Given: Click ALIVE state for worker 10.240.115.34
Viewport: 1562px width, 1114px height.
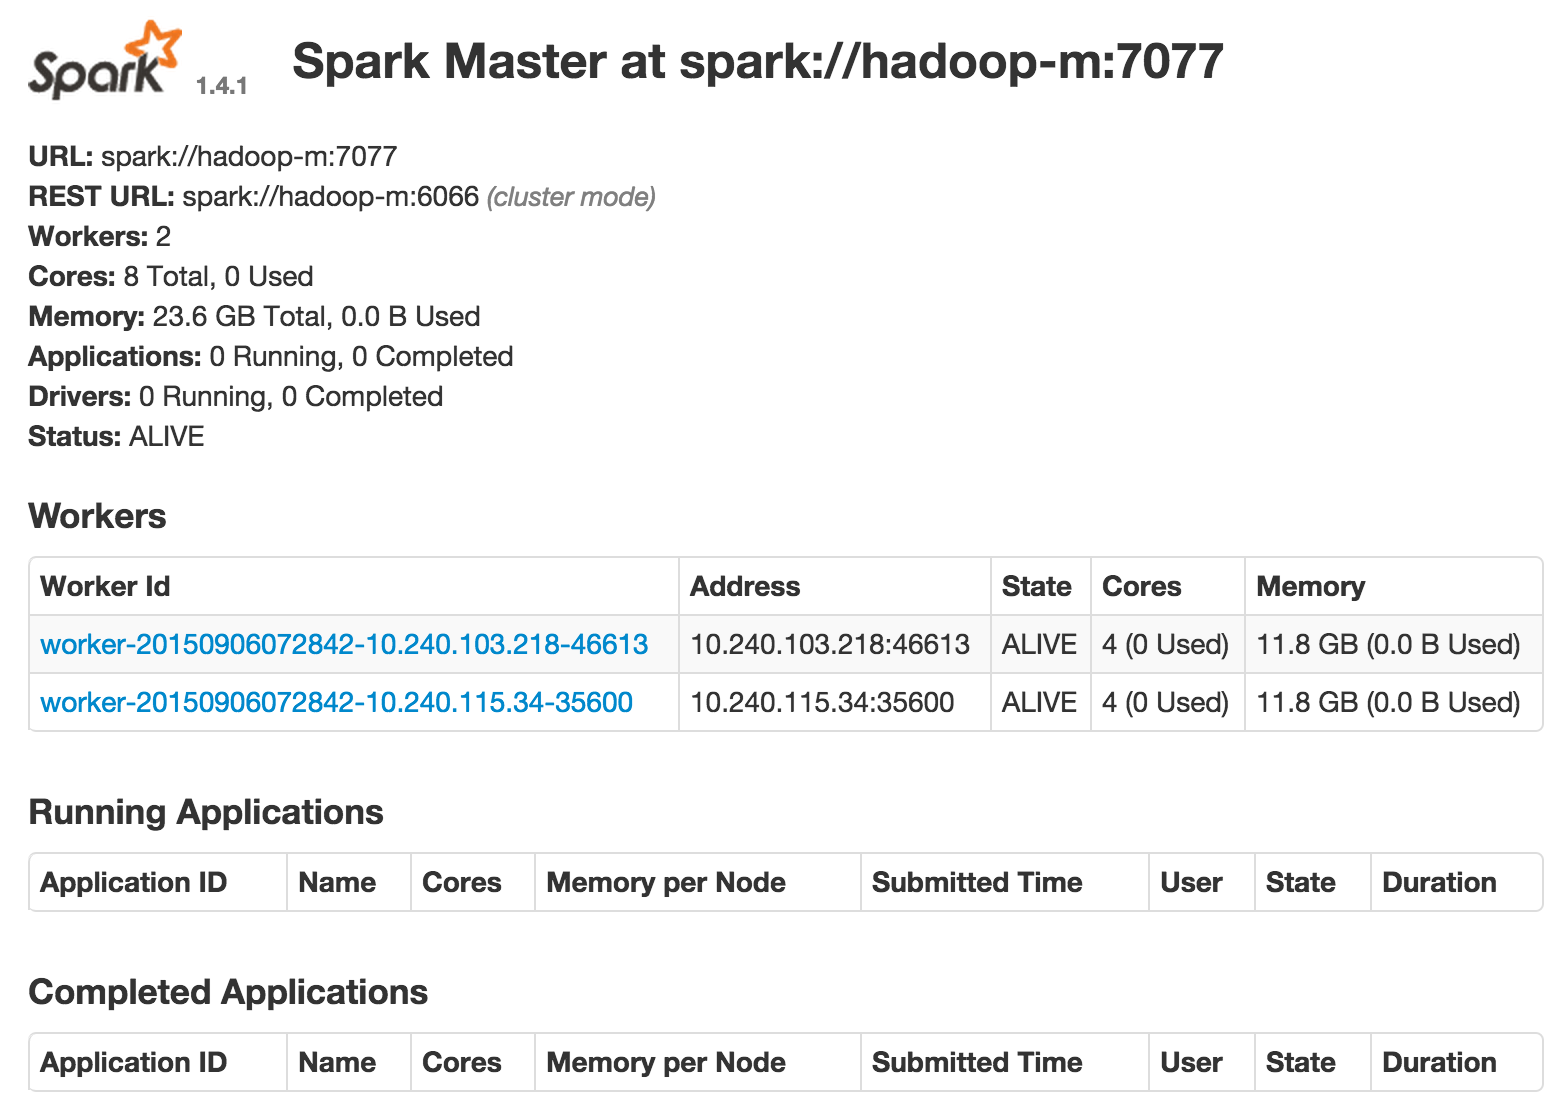Looking at the screenshot, I should (x=1039, y=702).
